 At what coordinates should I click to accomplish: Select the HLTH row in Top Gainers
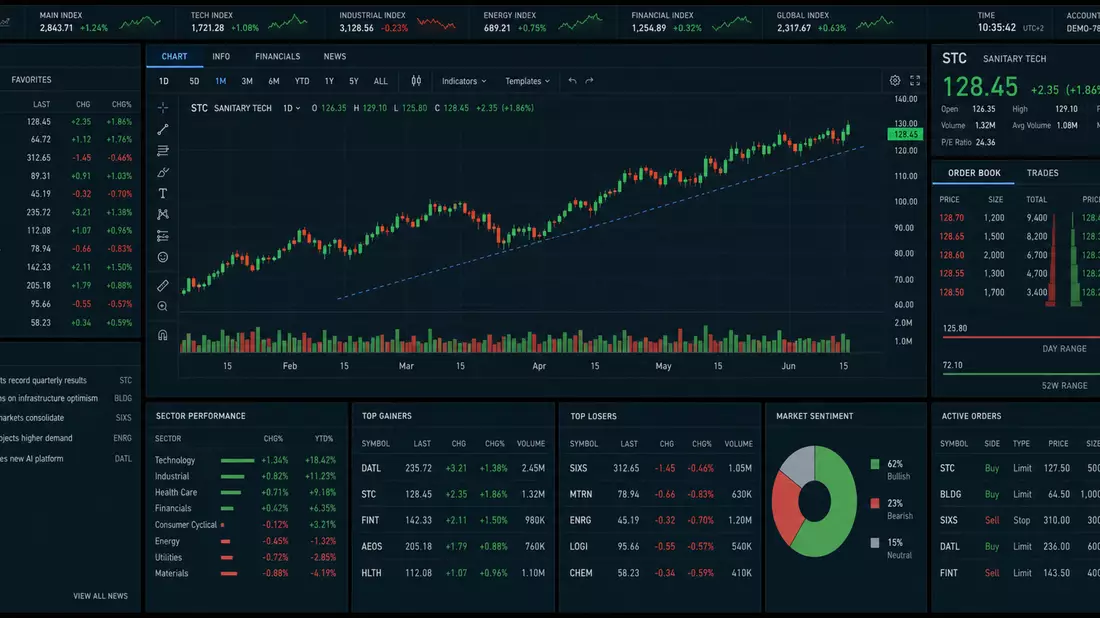[x=452, y=573]
